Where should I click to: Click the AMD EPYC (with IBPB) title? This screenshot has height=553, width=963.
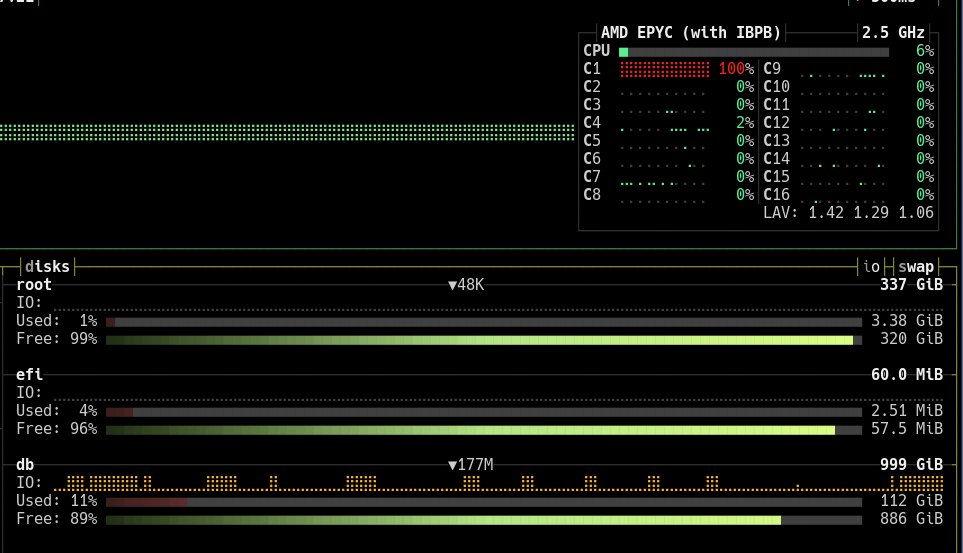coord(691,33)
